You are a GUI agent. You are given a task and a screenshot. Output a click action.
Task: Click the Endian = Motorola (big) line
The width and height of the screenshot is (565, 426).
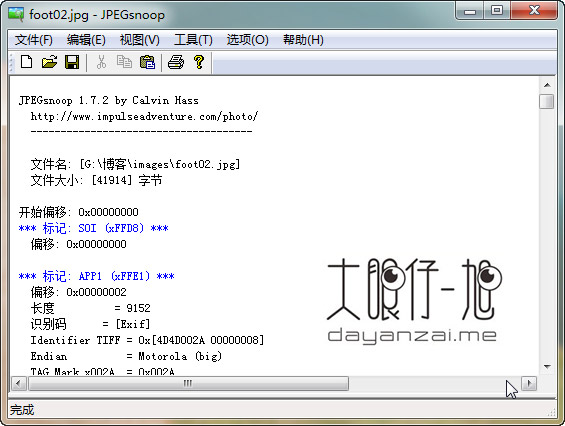coord(126,356)
